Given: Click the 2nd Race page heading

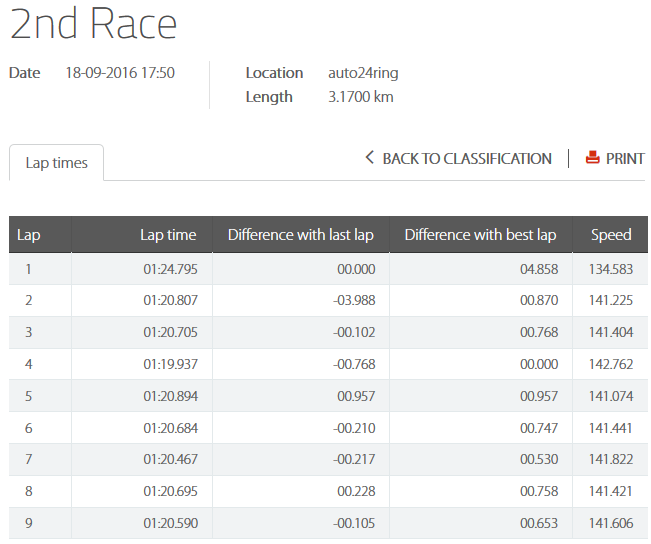Looking at the screenshot, I should coord(93,25).
